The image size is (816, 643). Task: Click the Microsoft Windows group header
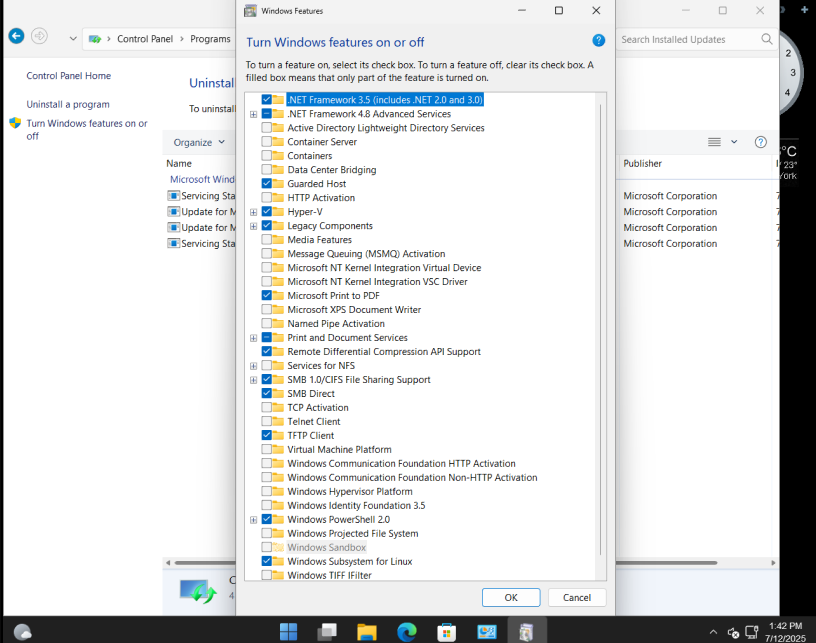click(x=202, y=179)
